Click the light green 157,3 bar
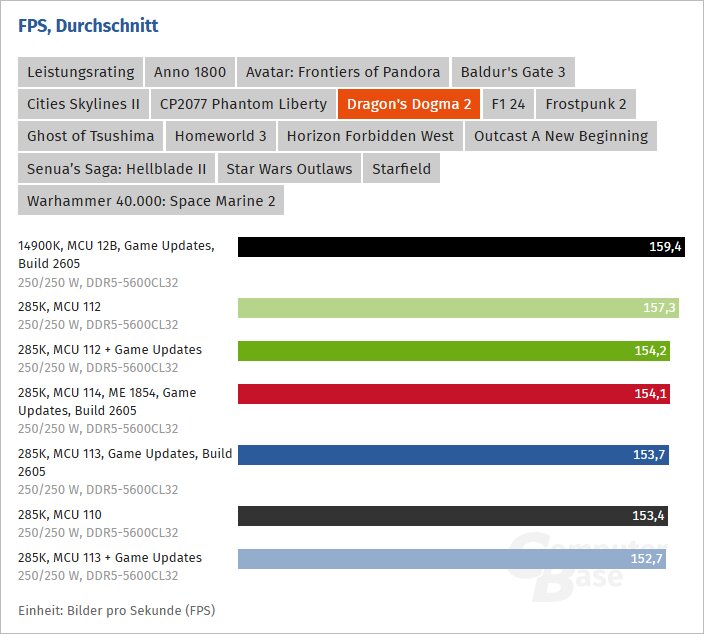The height and width of the screenshot is (634, 705). 458,308
